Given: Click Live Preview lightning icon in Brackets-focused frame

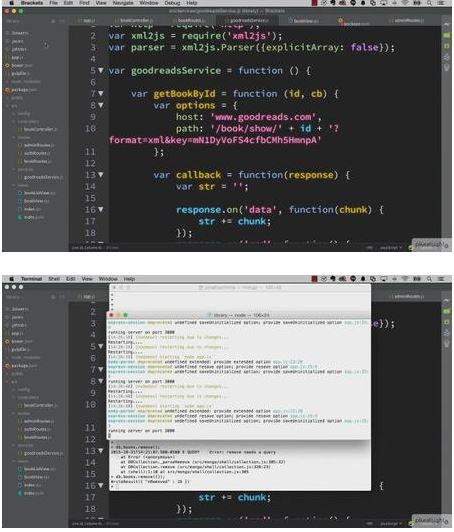Looking at the screenshot, I should point(447,25).
